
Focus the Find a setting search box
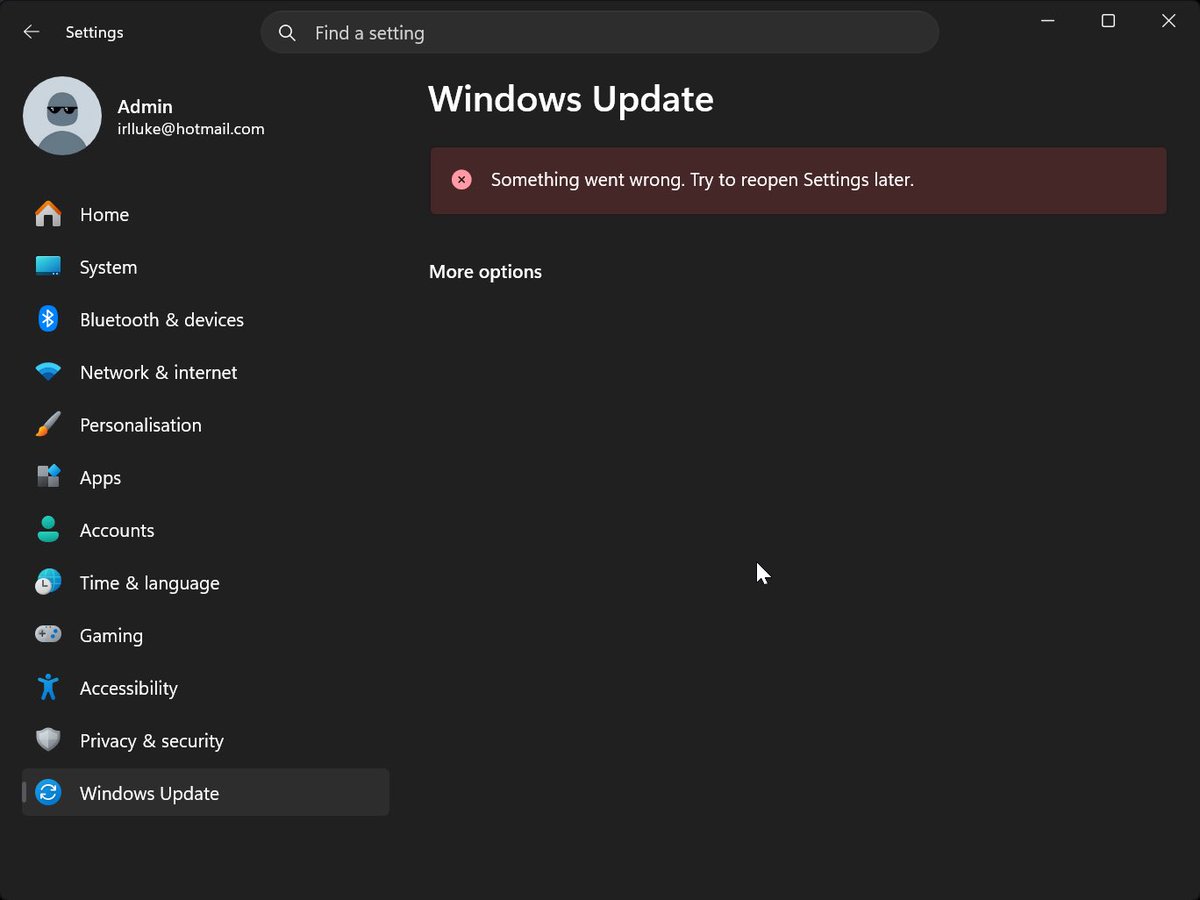(599, 33)
